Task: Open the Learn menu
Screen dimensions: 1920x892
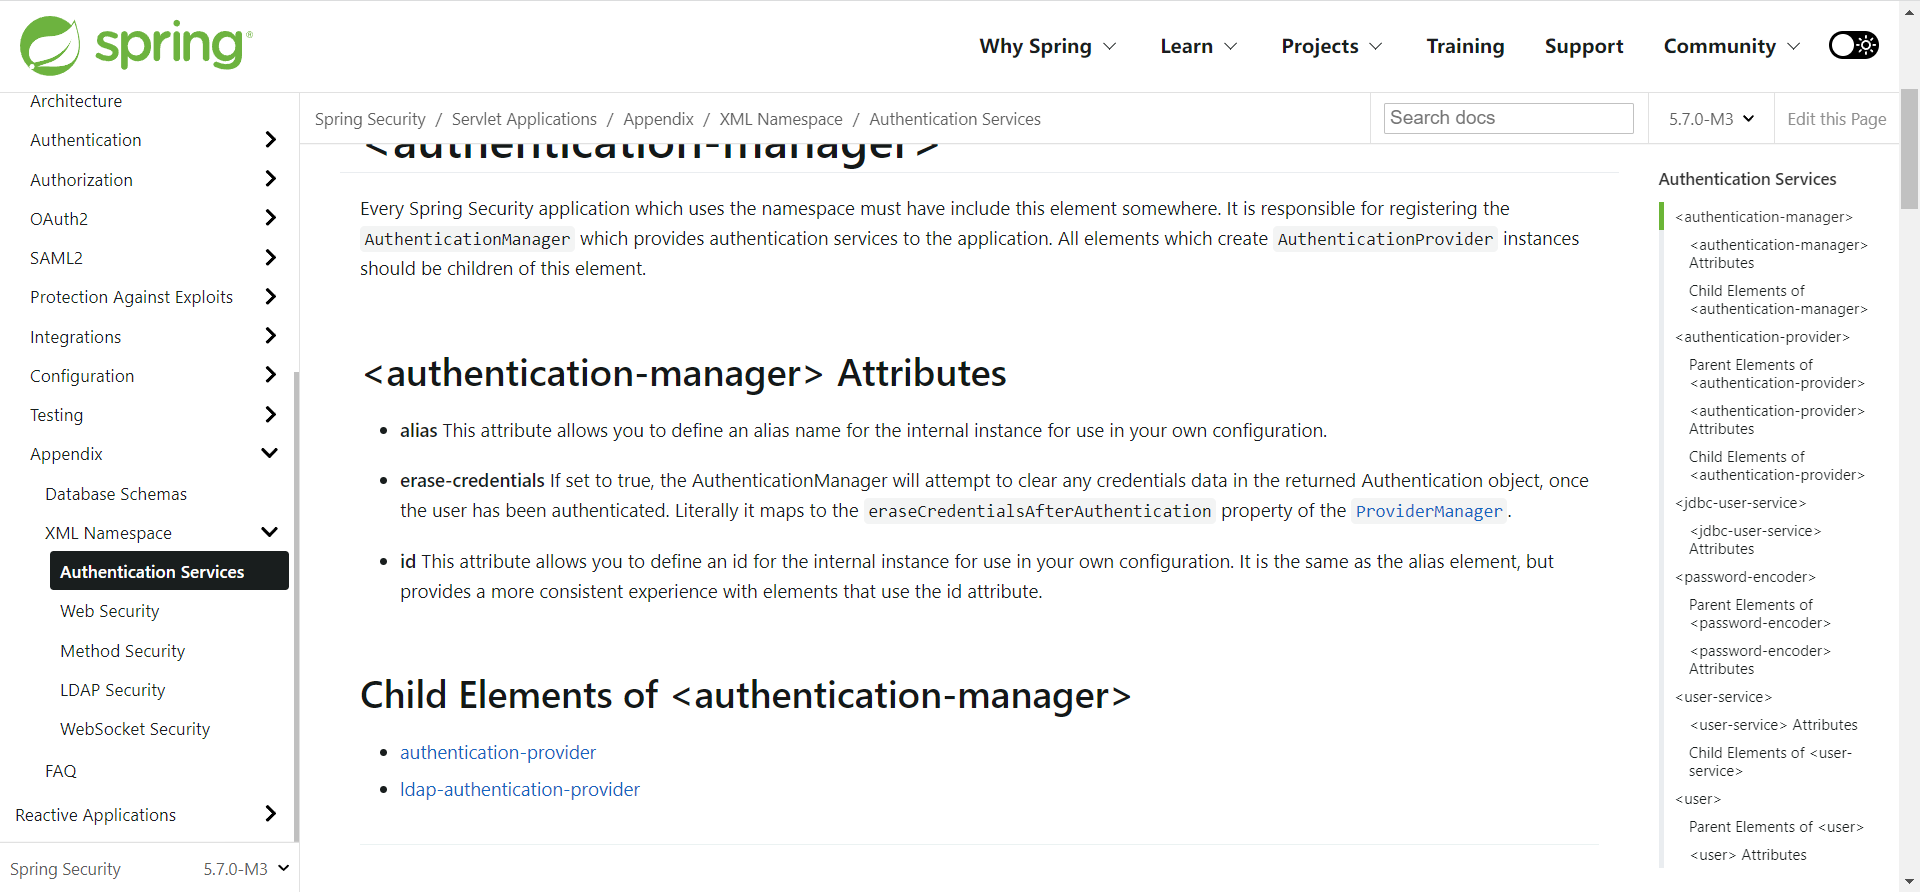Action: [1198, 46]
